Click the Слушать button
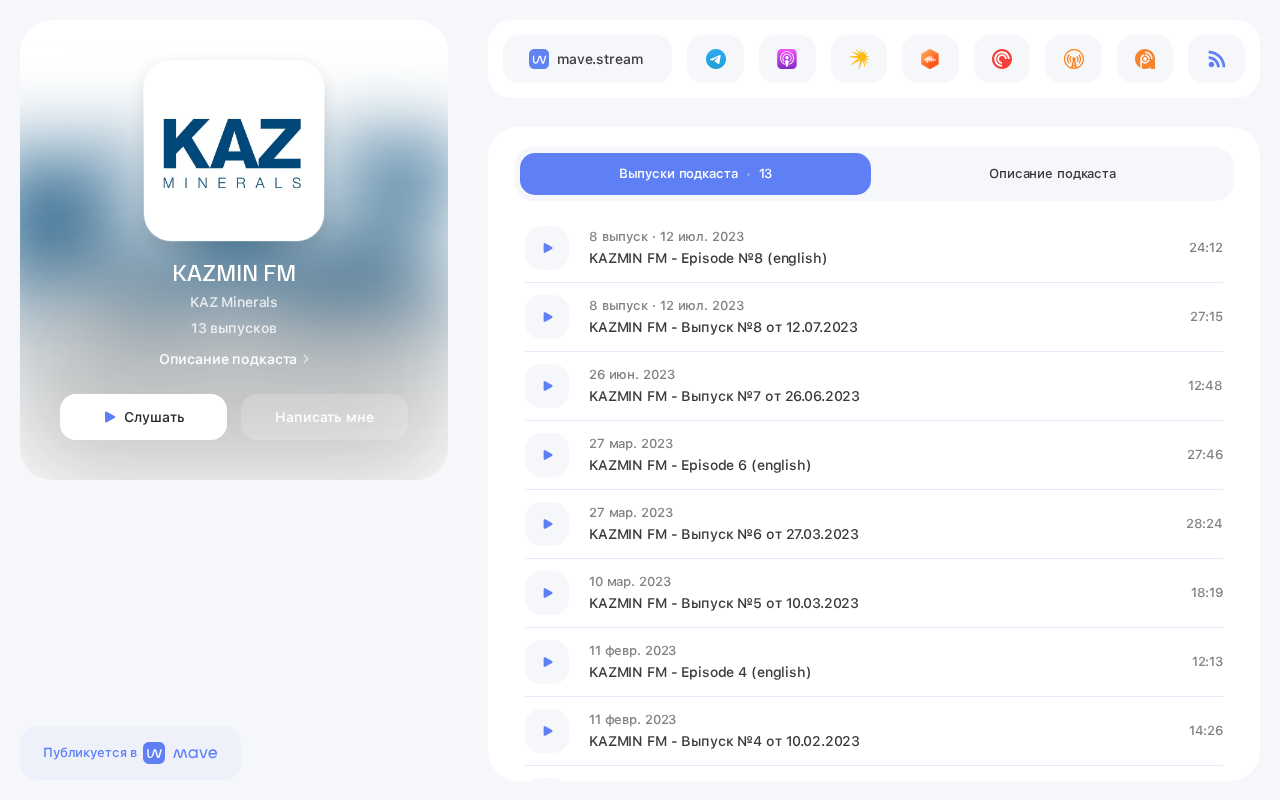The width and height of the screenshot is (1280, 800). click(143, 417)
